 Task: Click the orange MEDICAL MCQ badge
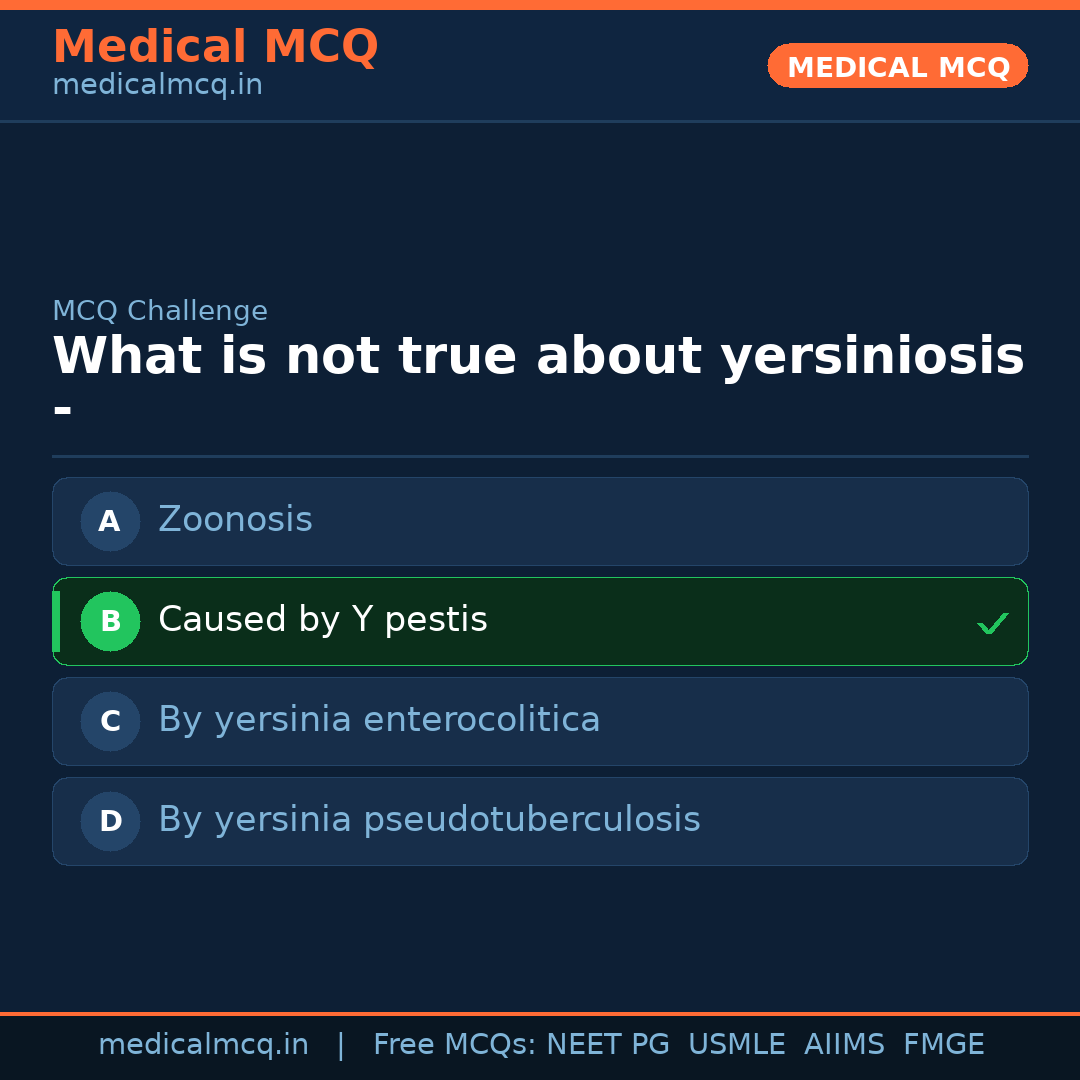897,67
